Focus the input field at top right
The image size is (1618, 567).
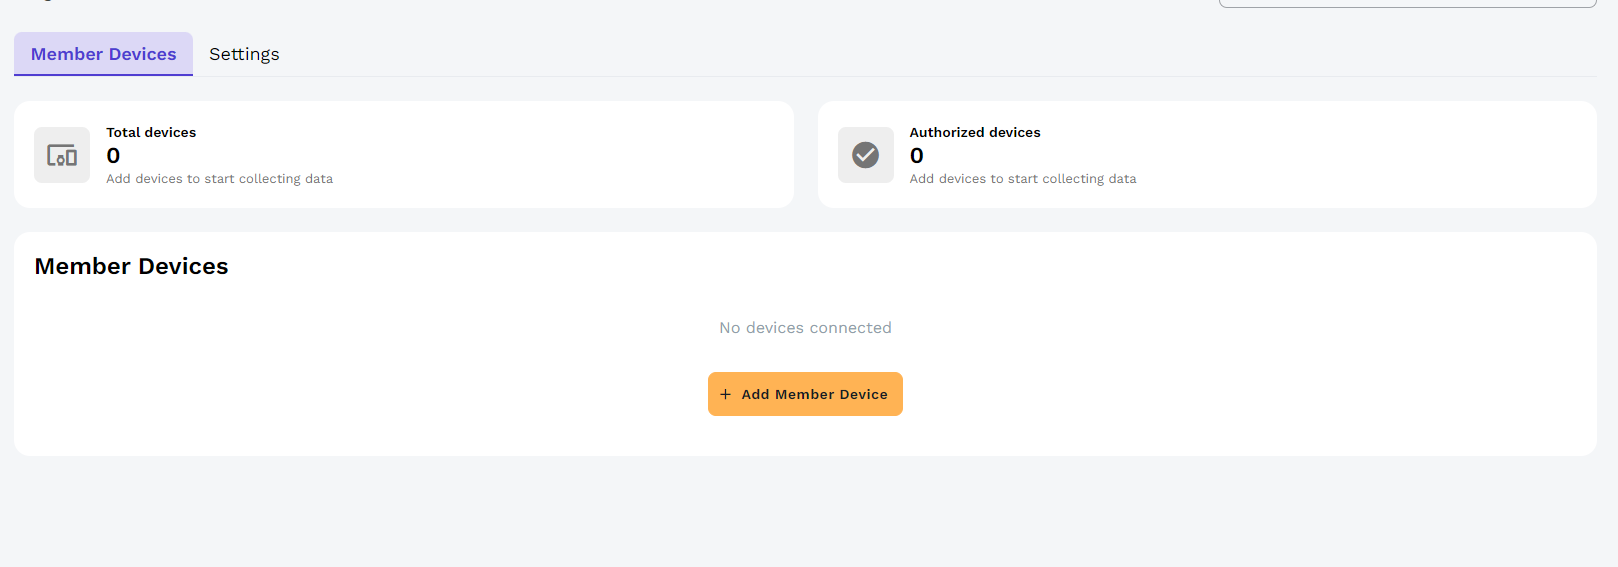pyautogui.click(x=1406, y=3)
